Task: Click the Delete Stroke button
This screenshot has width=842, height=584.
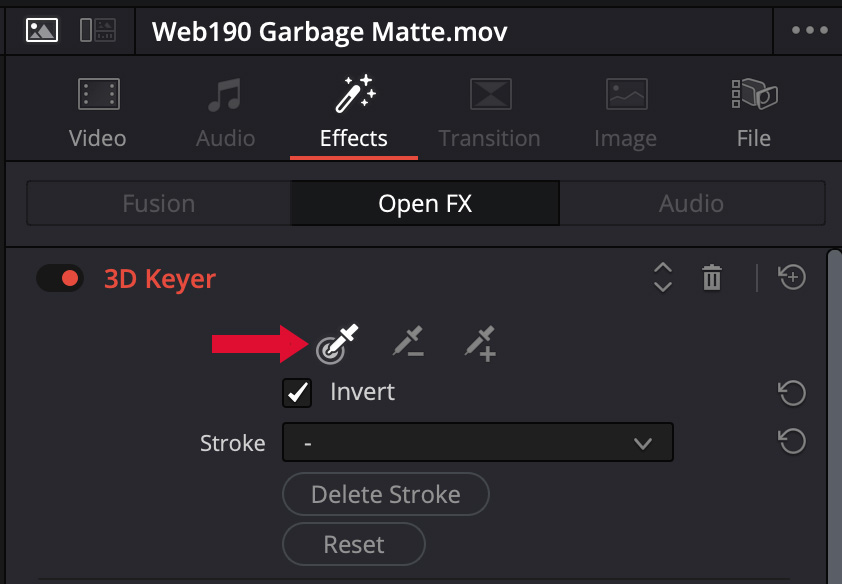Action: tap(386, 494)
